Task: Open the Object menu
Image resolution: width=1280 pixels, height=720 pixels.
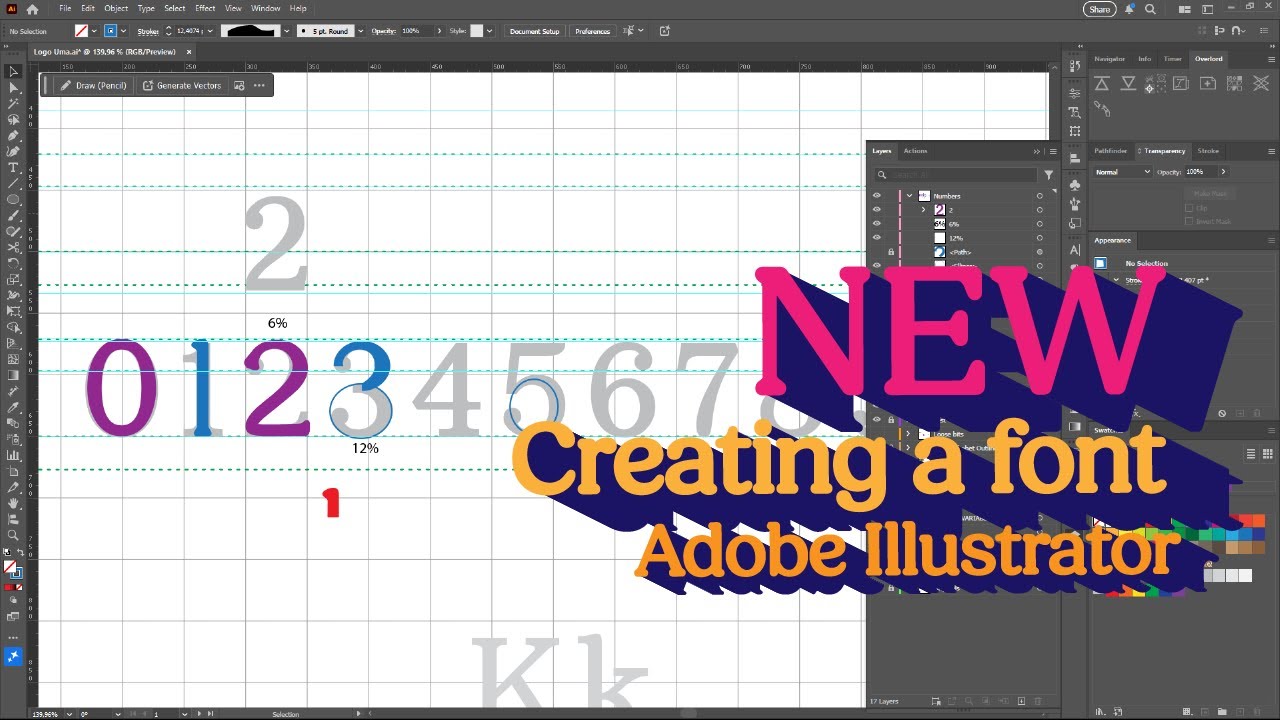Action: (116, 8)
